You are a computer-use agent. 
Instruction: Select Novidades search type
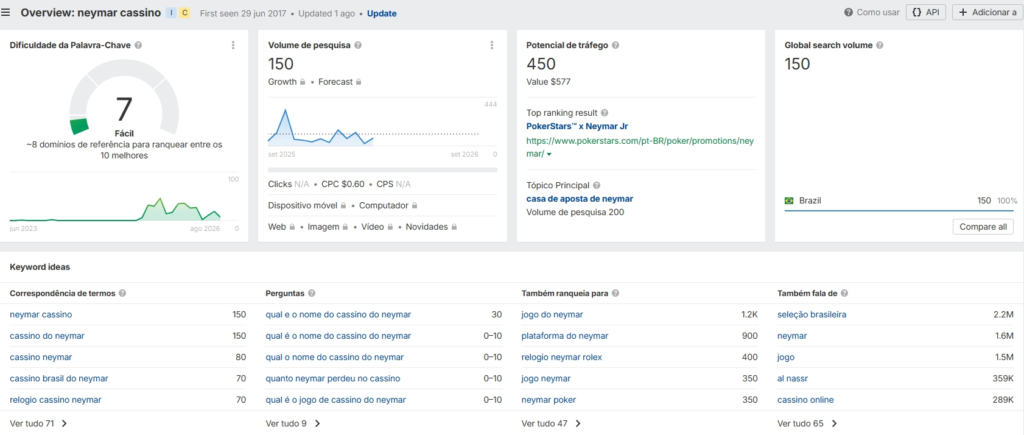[426, 227]
